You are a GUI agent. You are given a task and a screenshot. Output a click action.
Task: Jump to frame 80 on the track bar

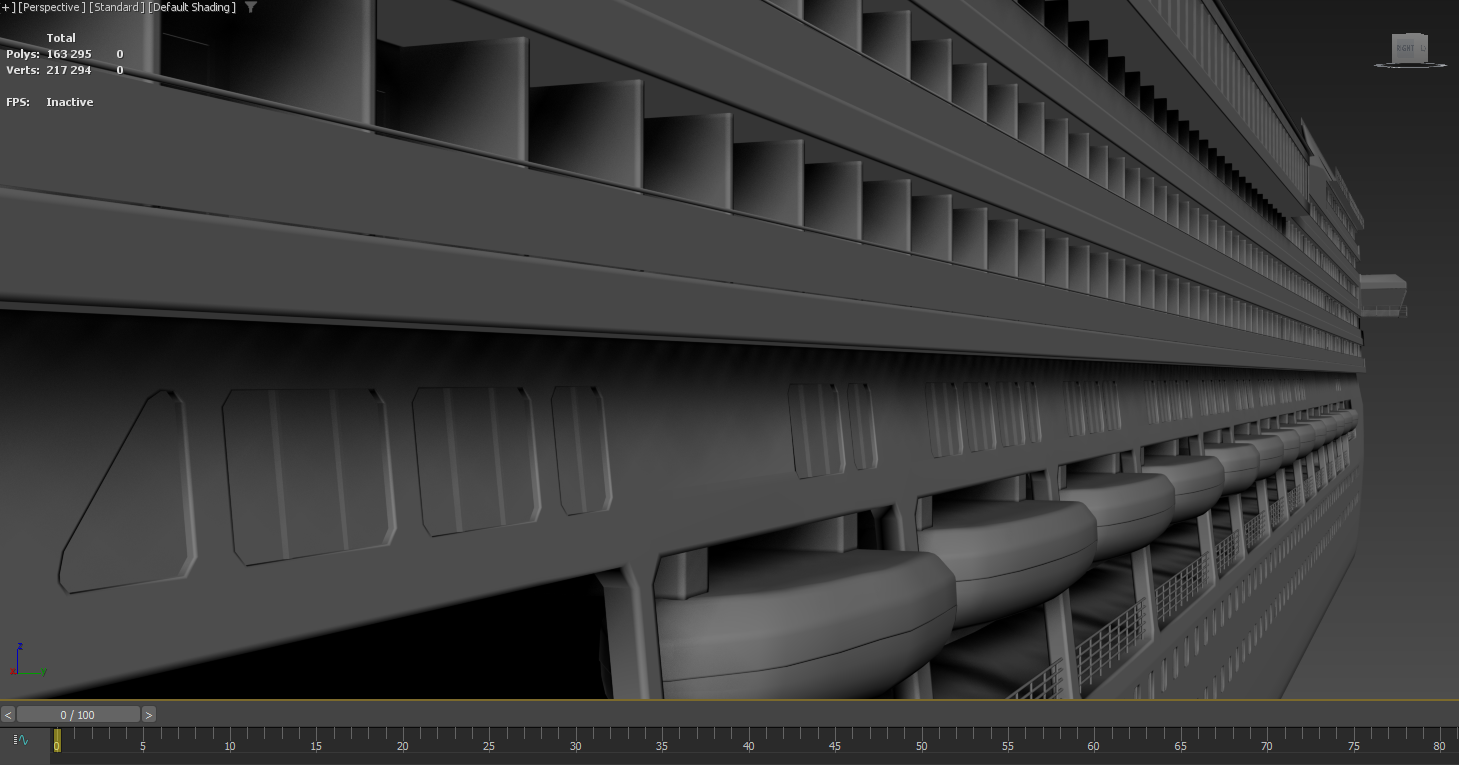pyautogui.click(x=1439, y=740)
